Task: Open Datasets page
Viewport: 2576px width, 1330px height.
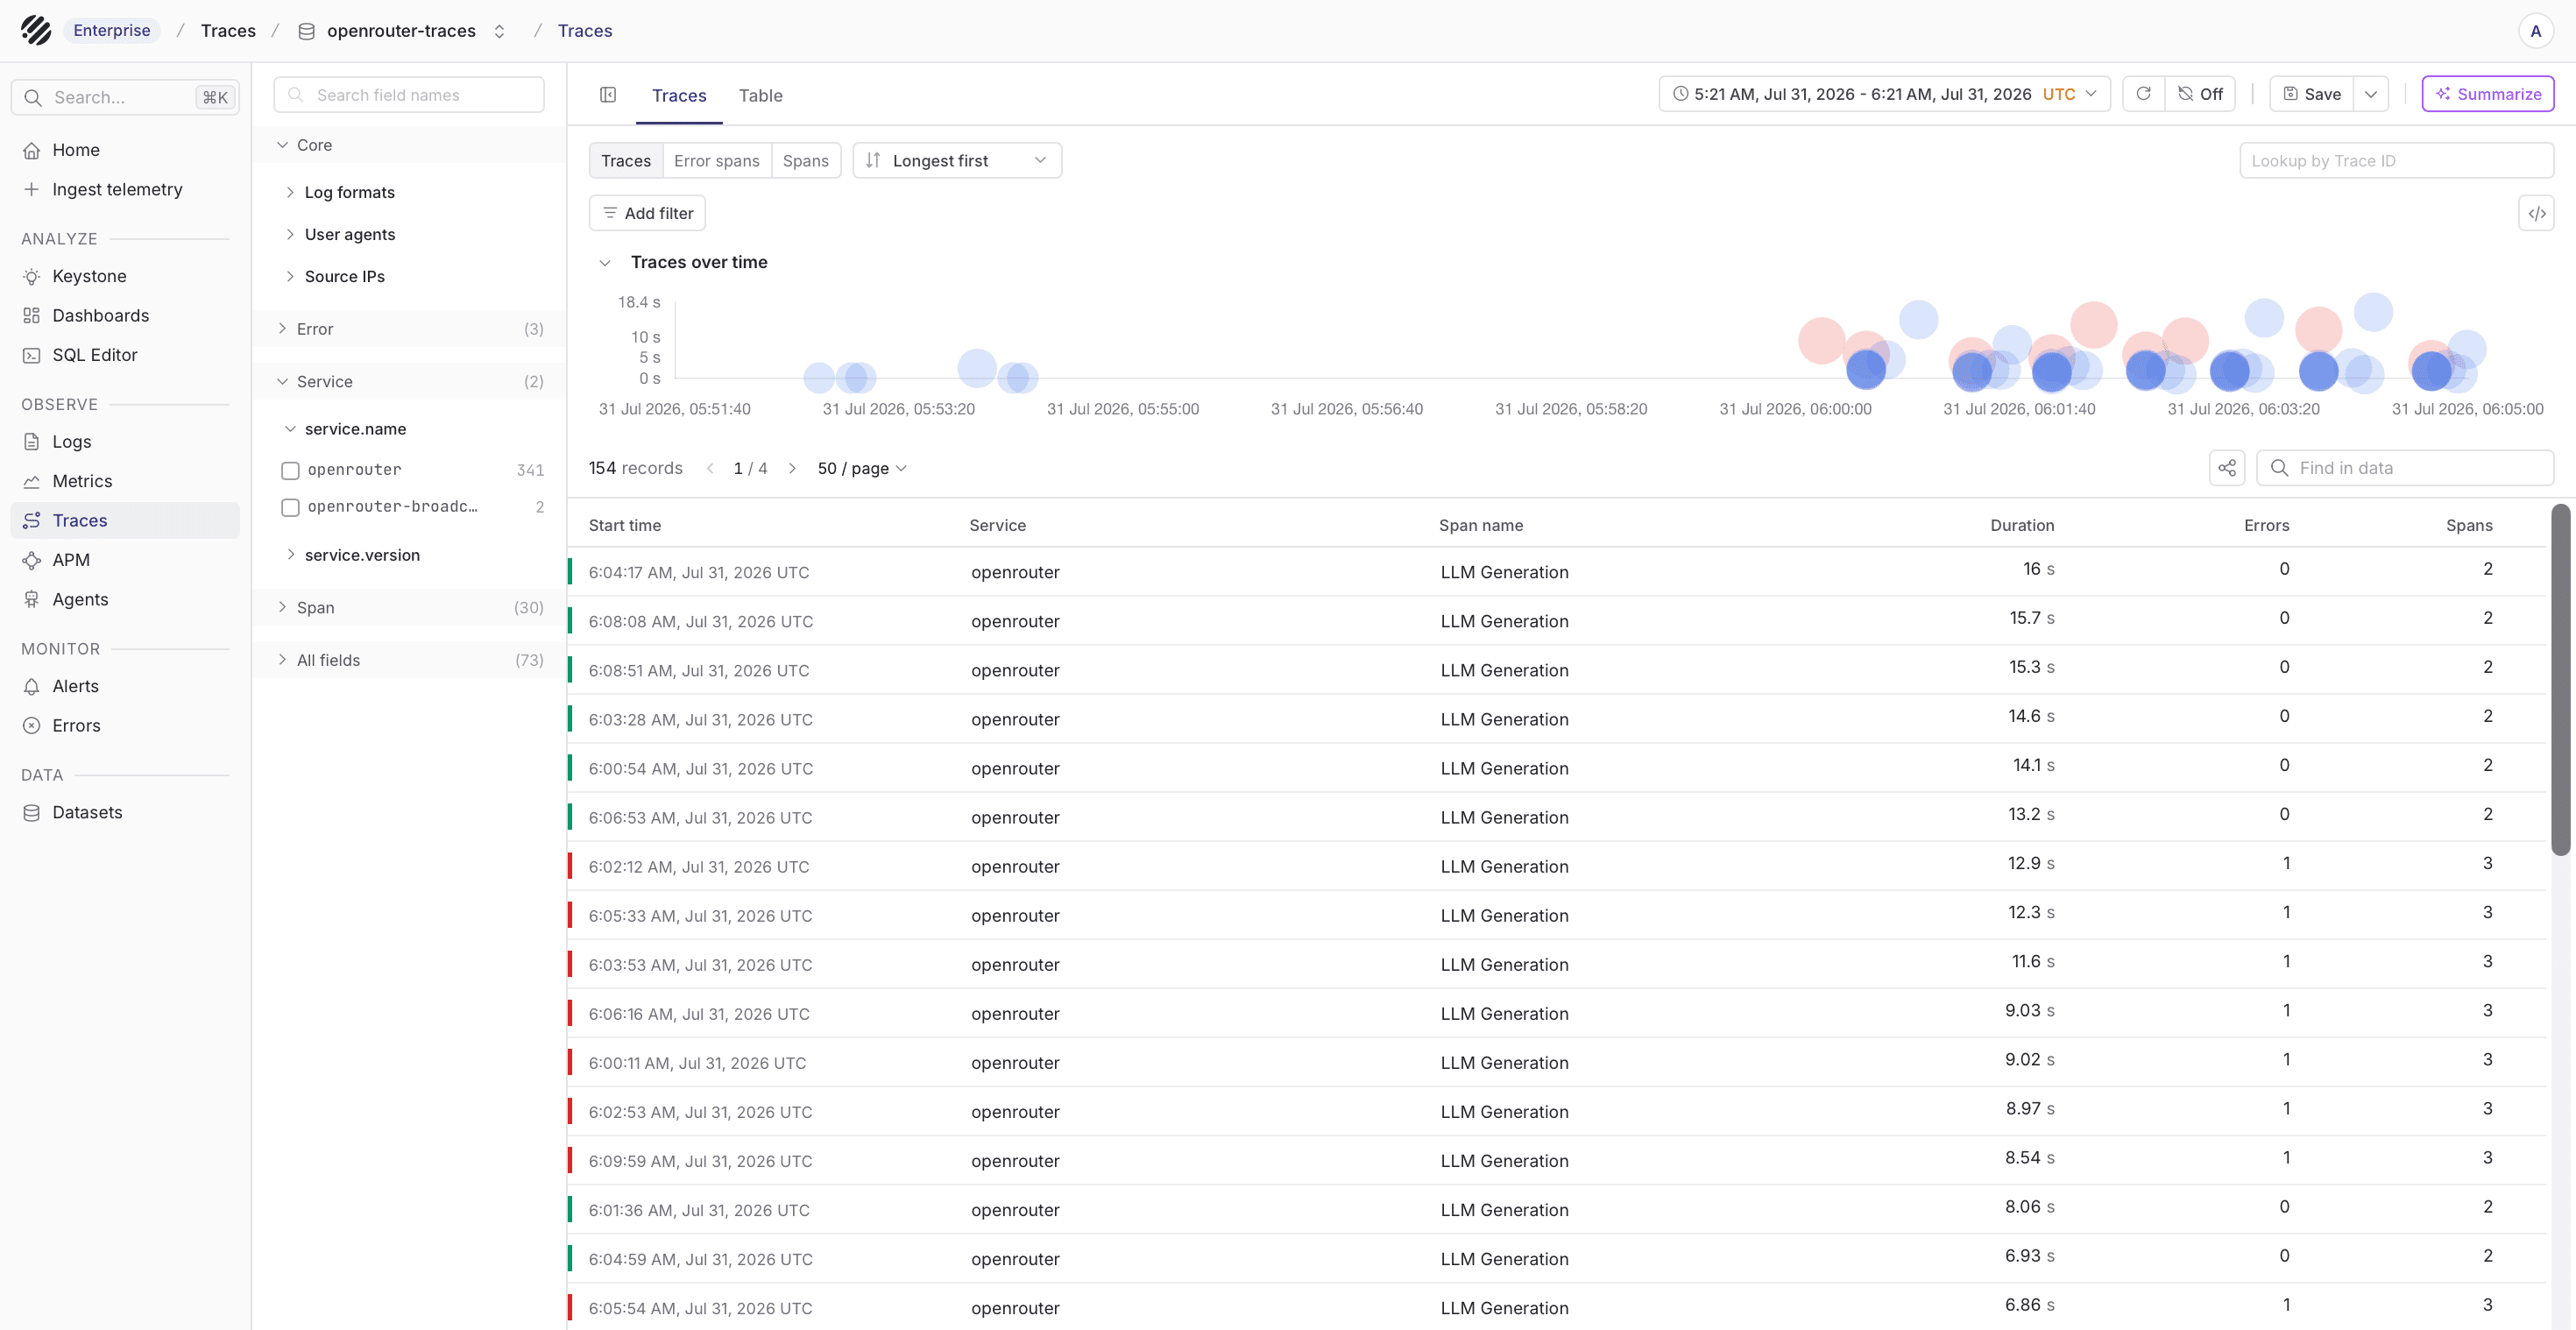Action: pos(125,812)
